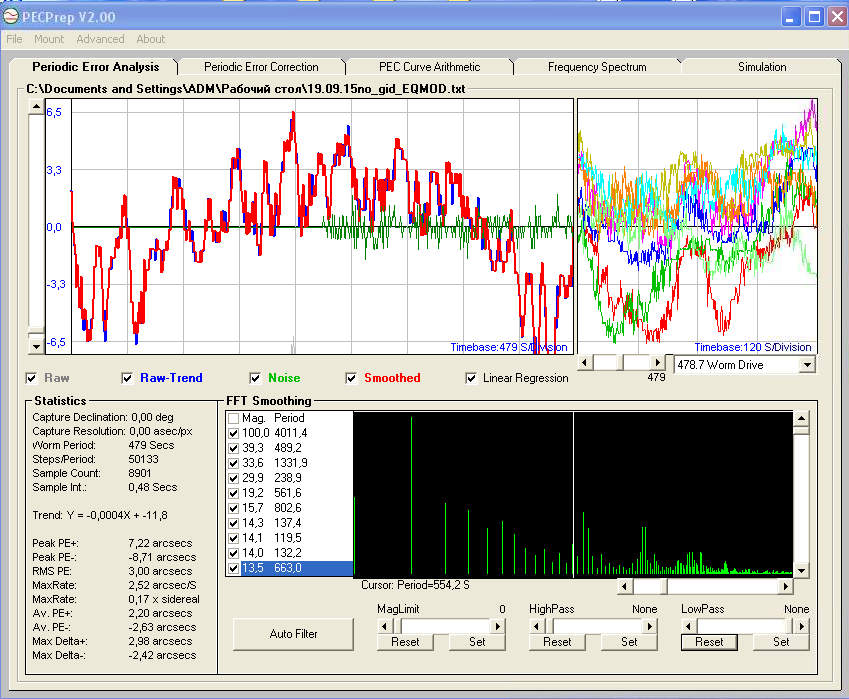
Task: Click the RMS PE 3,00 arcsecs value
Action: pyautogui.click(x=160, y=571)
